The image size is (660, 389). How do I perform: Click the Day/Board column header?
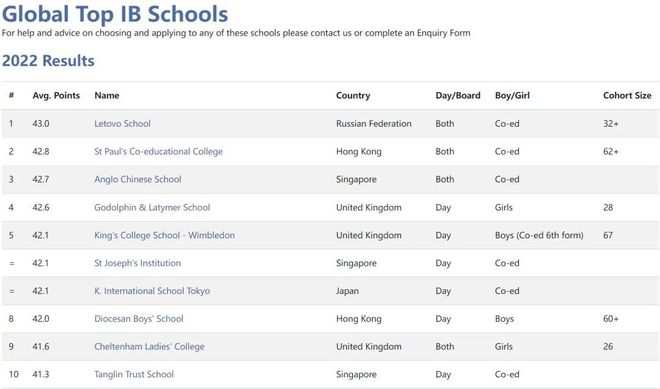coord(458,96)
